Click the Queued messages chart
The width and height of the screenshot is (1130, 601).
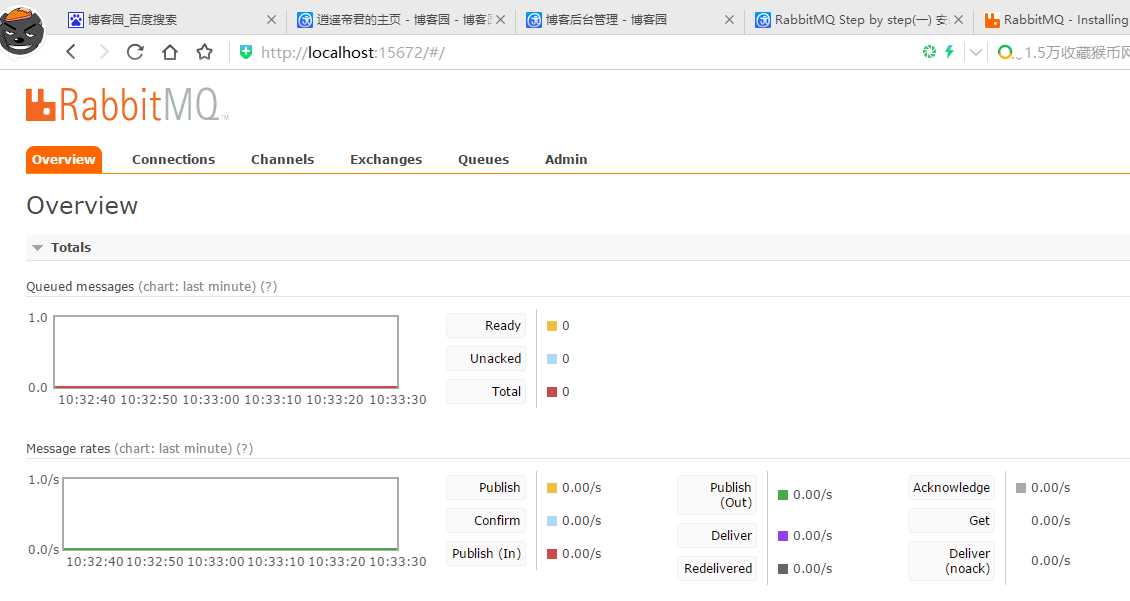coord(226,352)
